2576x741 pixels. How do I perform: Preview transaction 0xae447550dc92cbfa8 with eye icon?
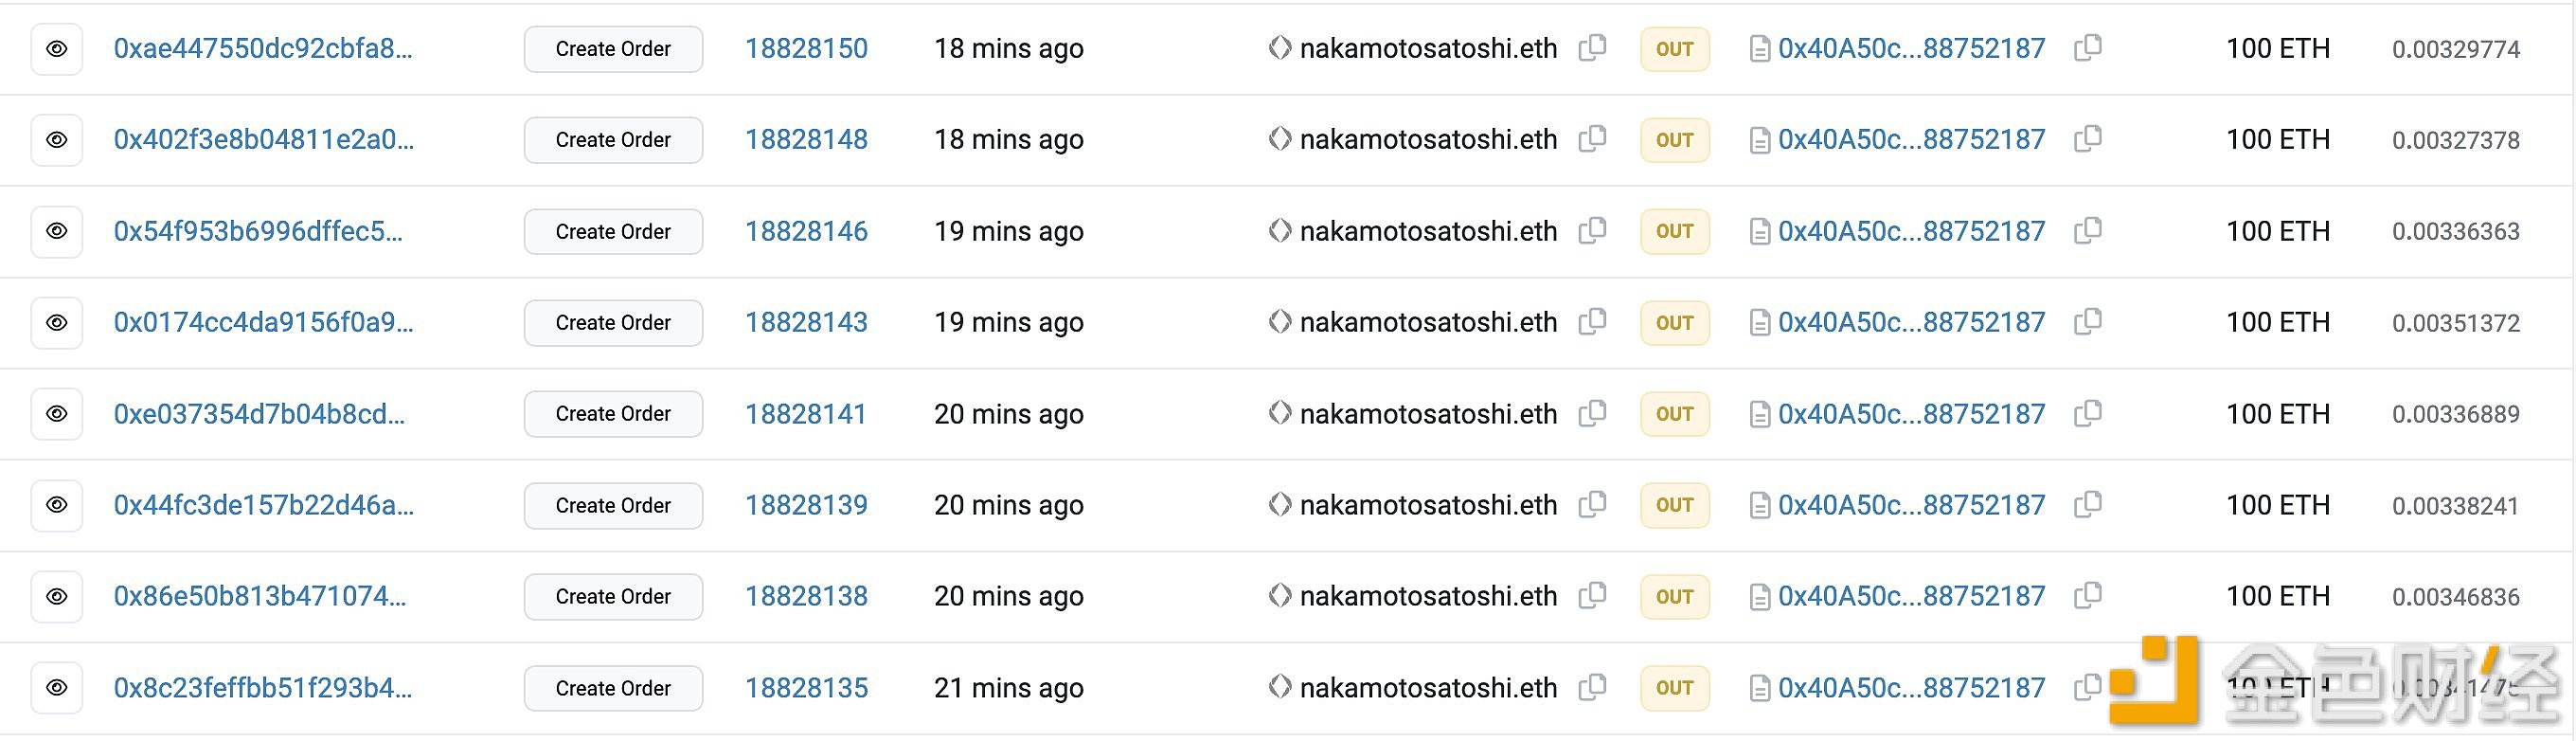[57, 49]
